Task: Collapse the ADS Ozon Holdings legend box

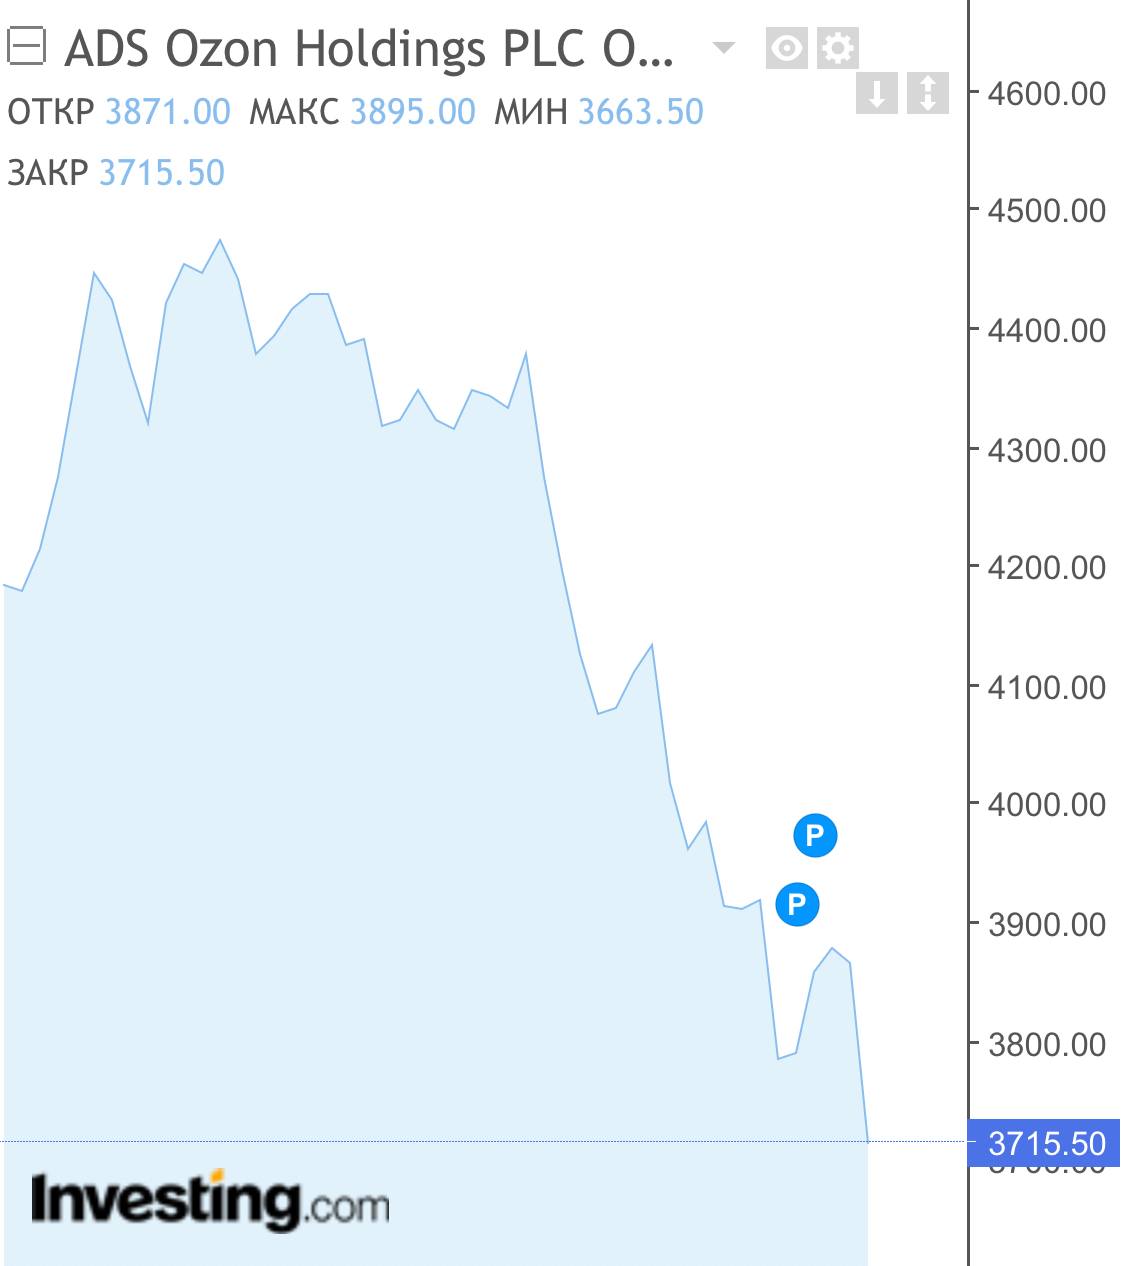Action: 25,47
